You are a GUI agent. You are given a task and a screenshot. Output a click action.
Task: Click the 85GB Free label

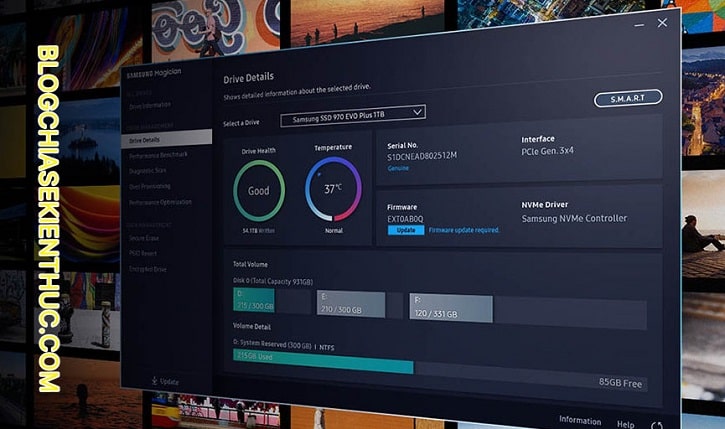tap(620, 383)
